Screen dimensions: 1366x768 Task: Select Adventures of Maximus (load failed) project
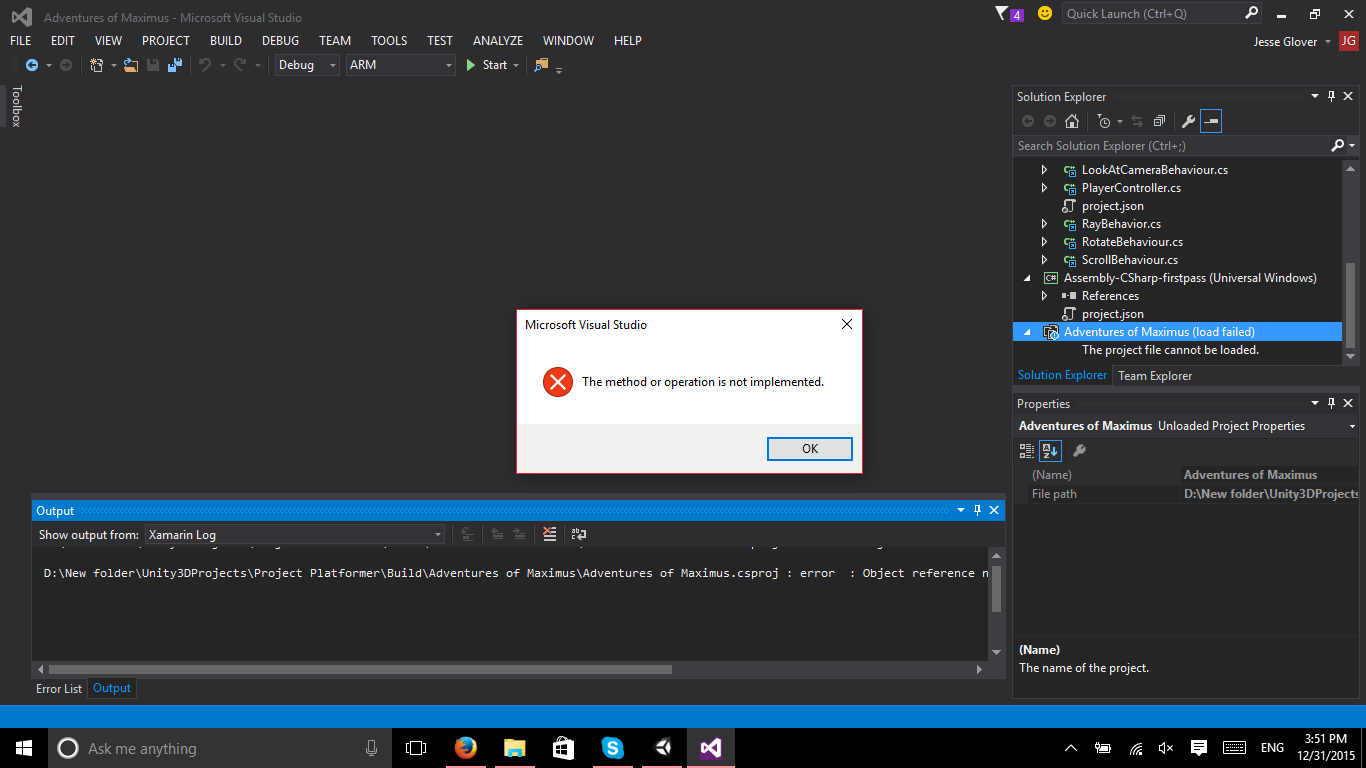pyautogui.click(x=1159, y=332)
